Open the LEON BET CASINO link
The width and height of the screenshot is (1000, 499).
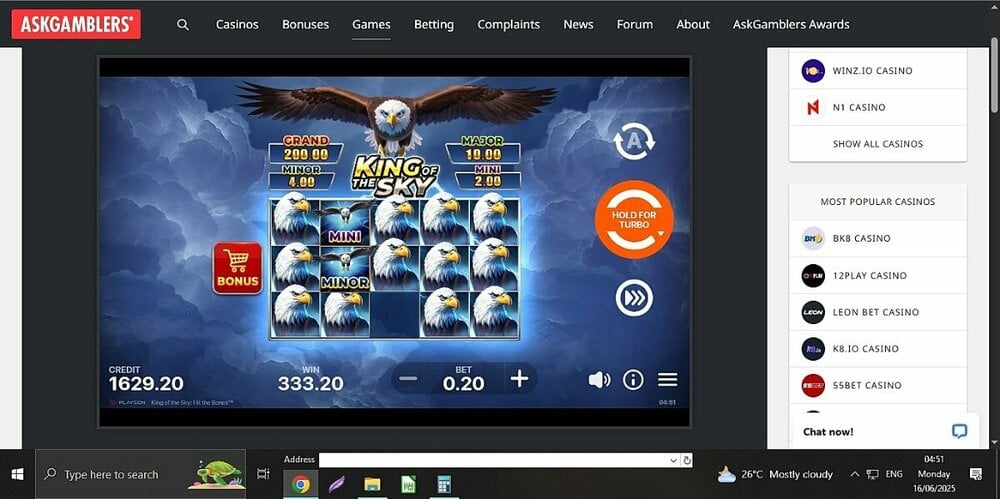[x=876, y=312]
